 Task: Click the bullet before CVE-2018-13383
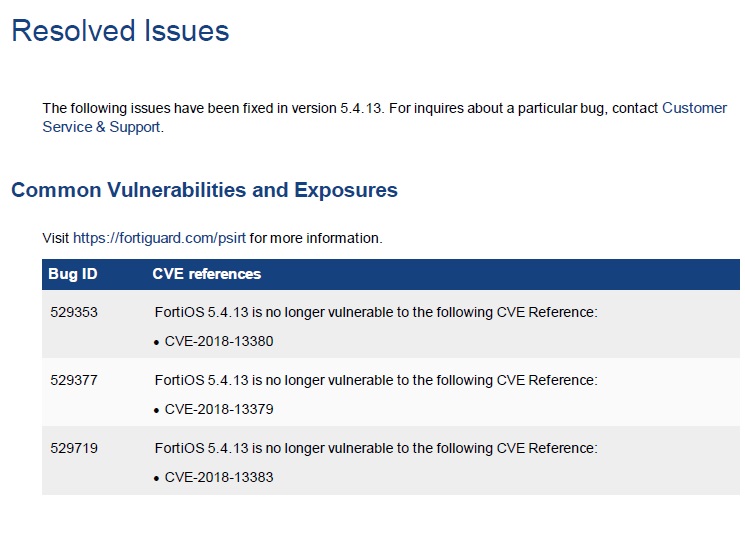[x=157, y=478]
